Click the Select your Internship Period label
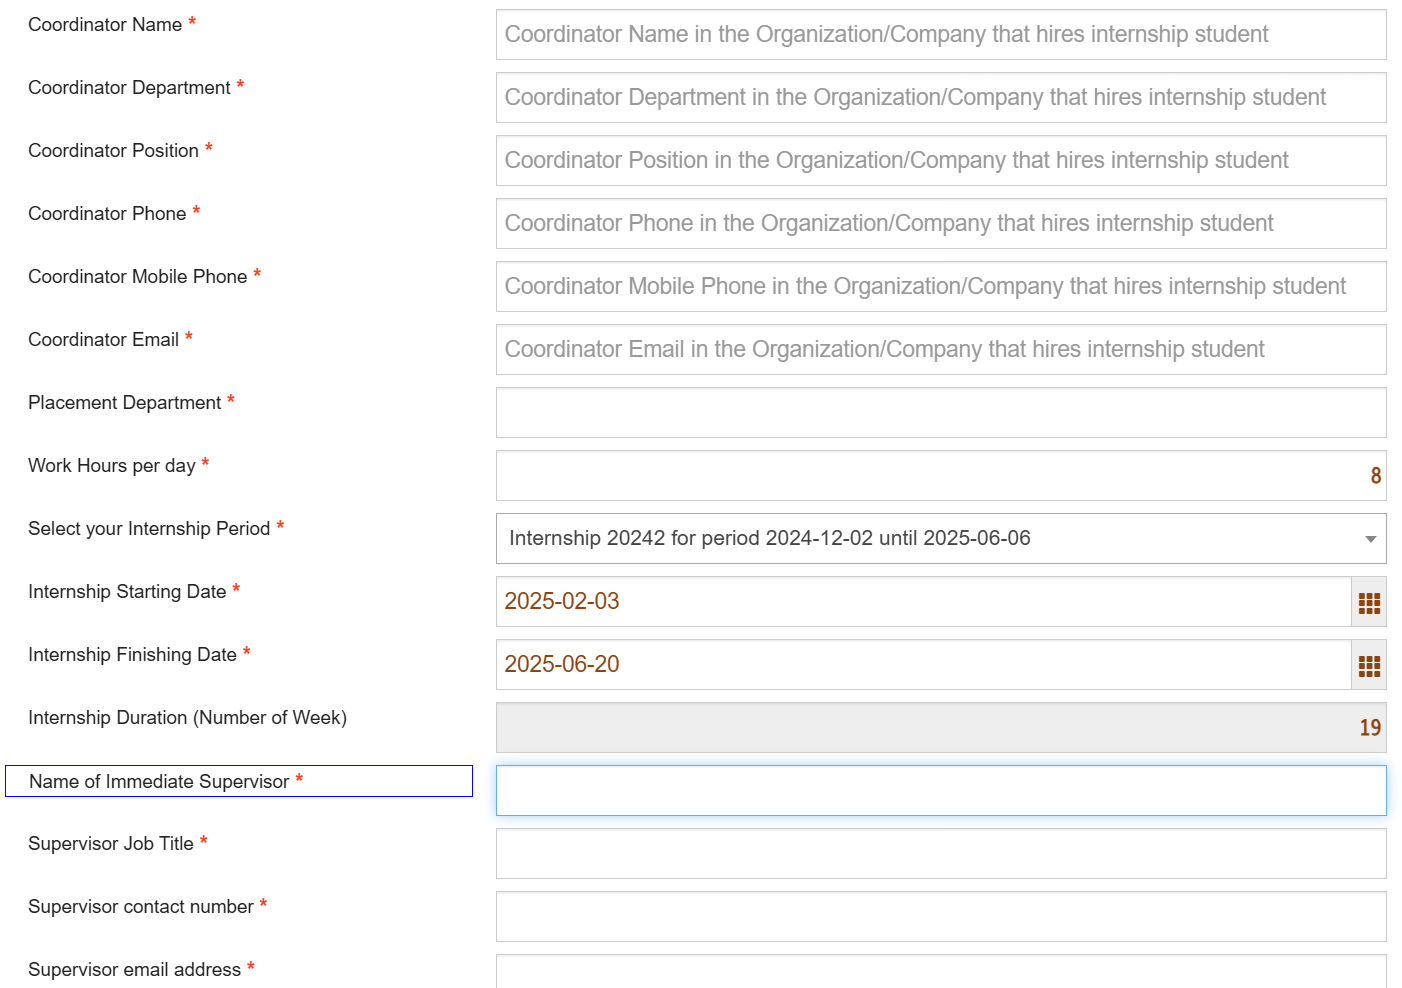This screenshot has width=1402, height=988. [x=149, y=529]
